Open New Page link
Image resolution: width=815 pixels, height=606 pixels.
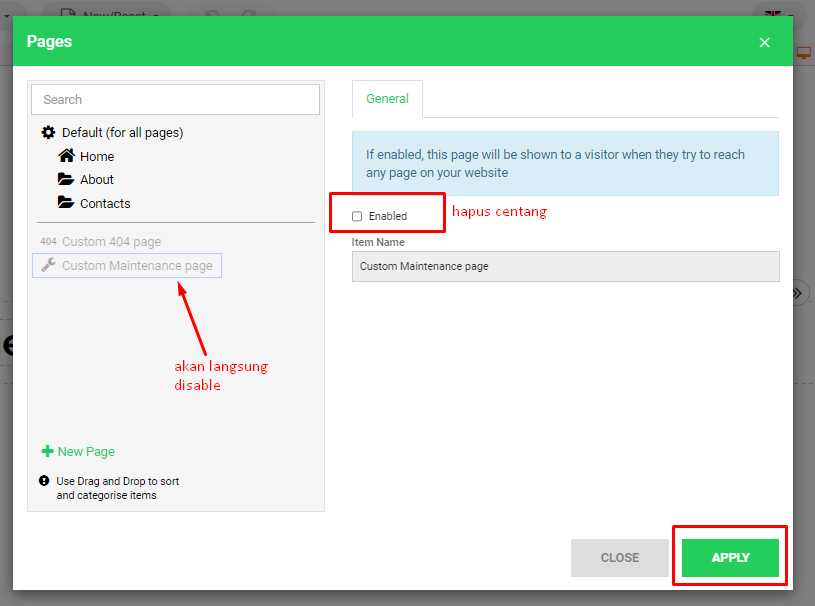coord(86,451)
